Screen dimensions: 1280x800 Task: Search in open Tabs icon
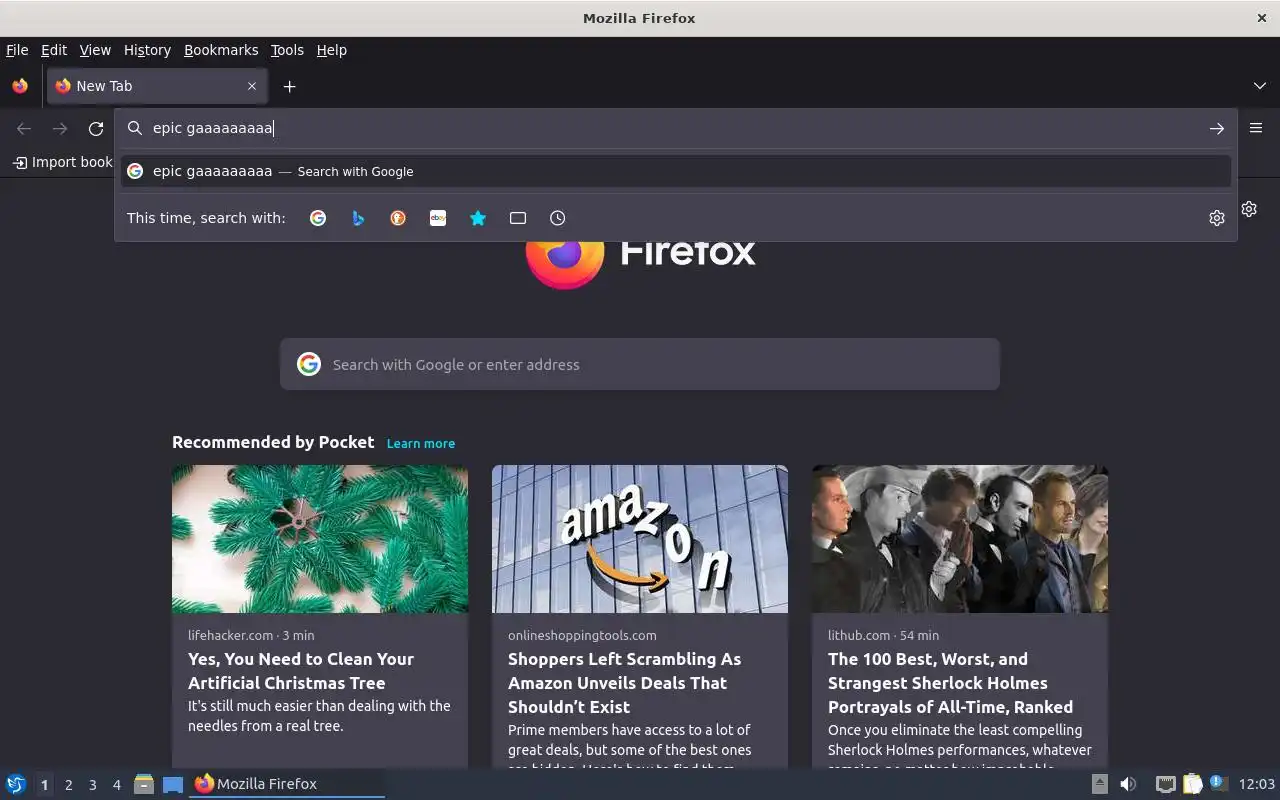point(518,218)
